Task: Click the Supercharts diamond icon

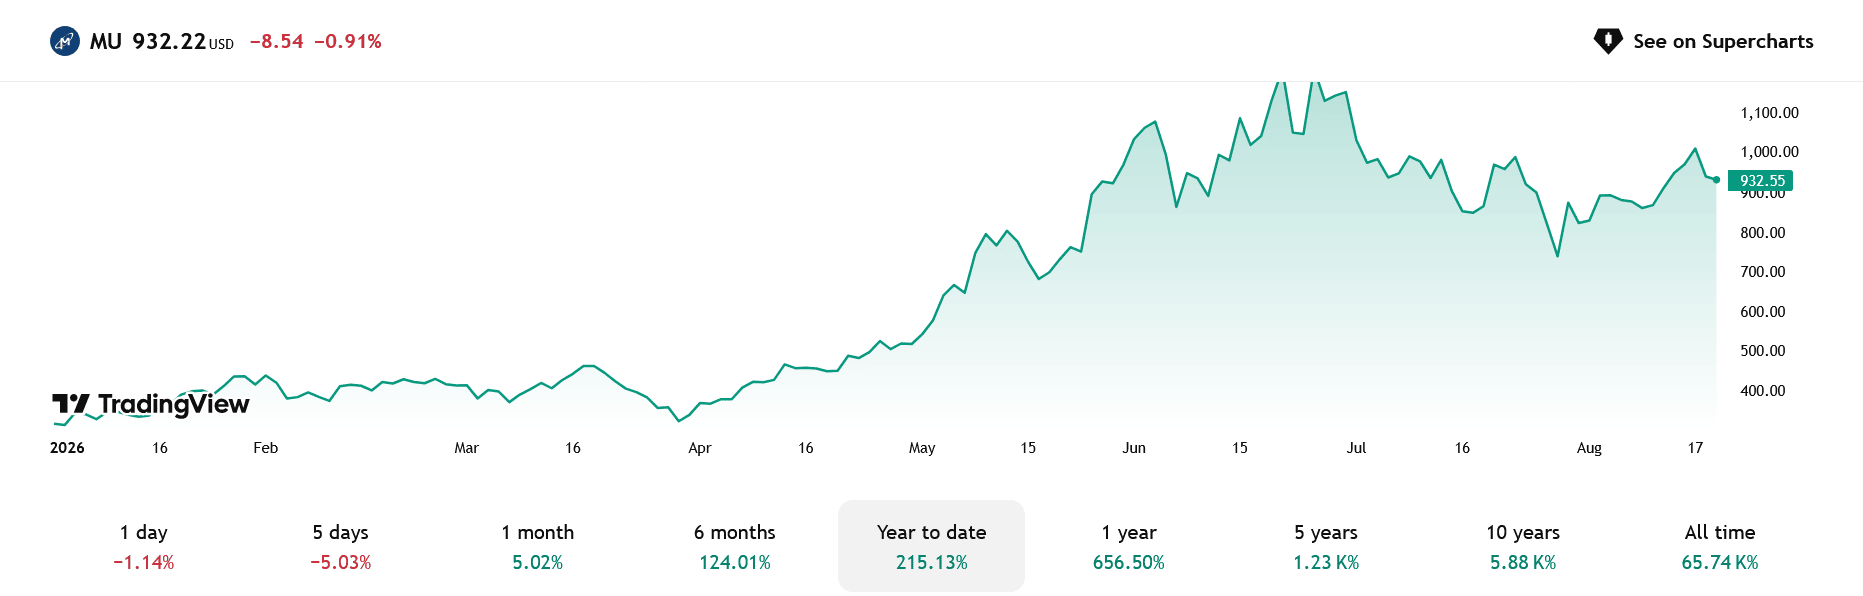Action: [x=1608, y=41]
